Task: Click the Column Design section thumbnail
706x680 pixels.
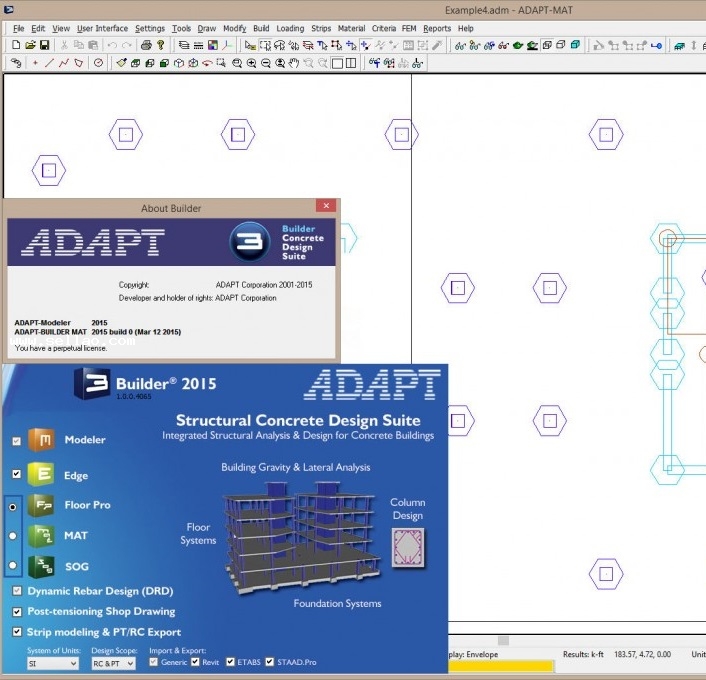Action: 408,548
